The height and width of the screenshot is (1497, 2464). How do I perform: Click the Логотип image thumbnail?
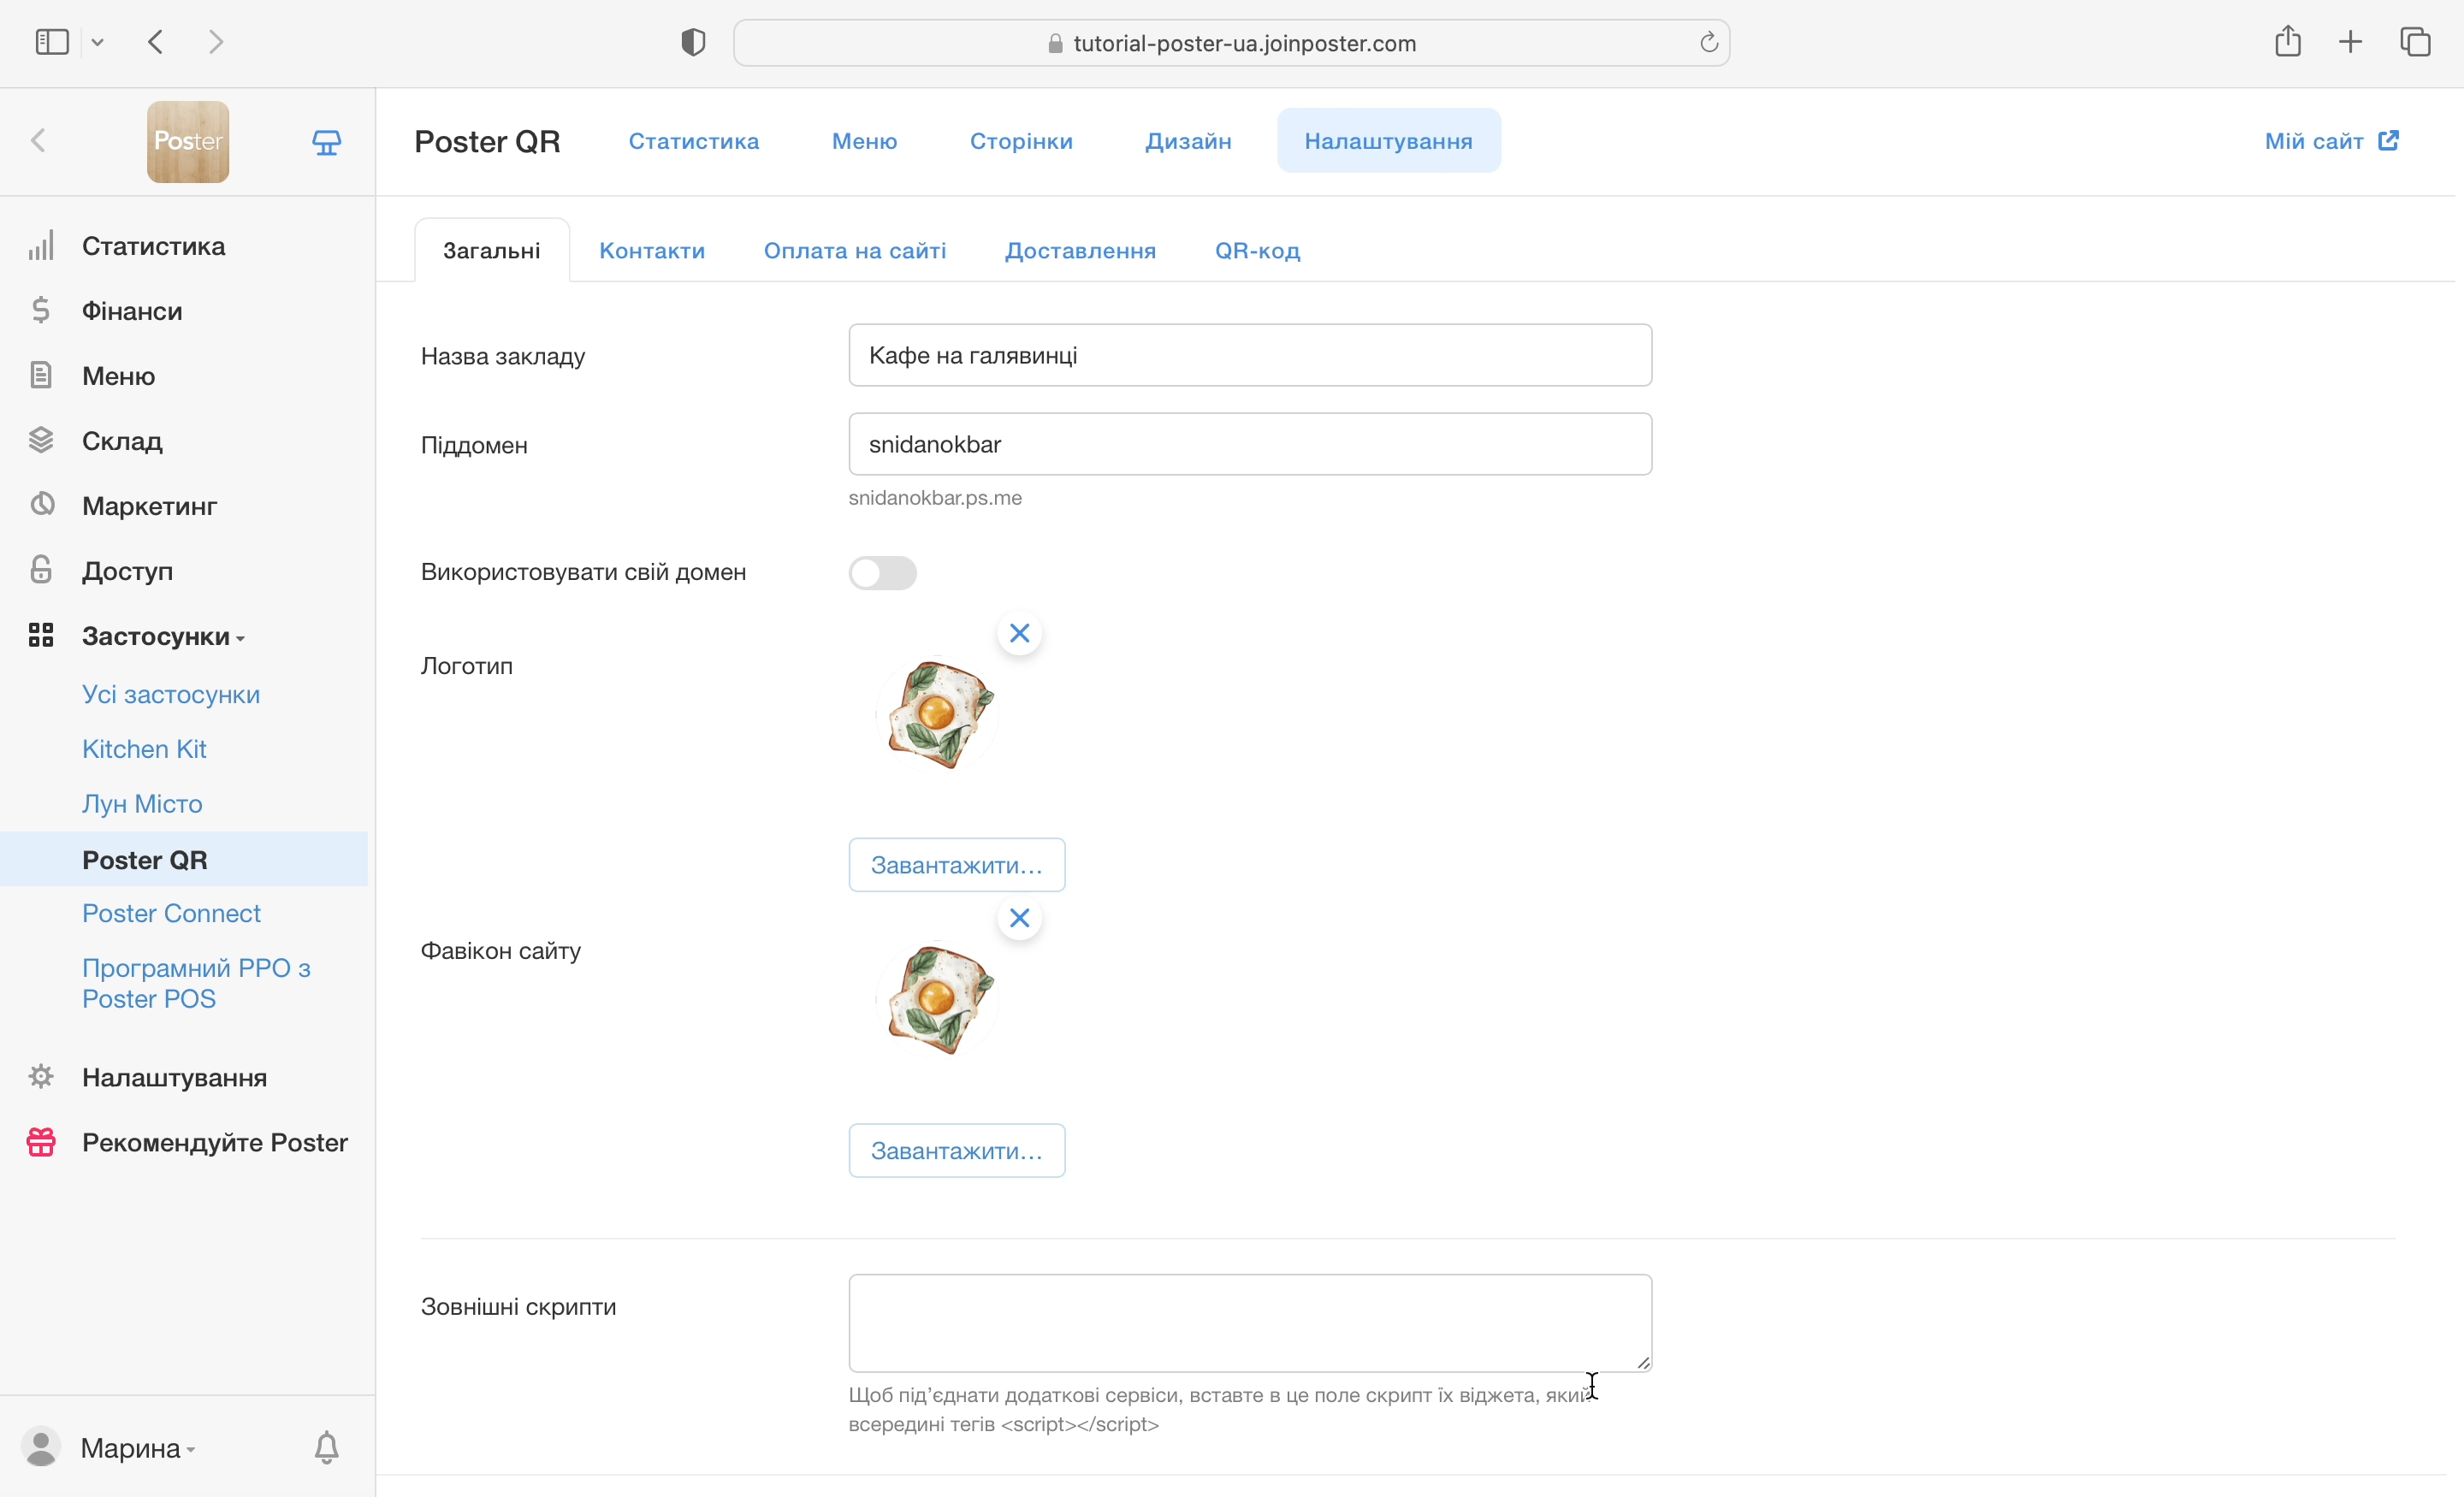937,714
